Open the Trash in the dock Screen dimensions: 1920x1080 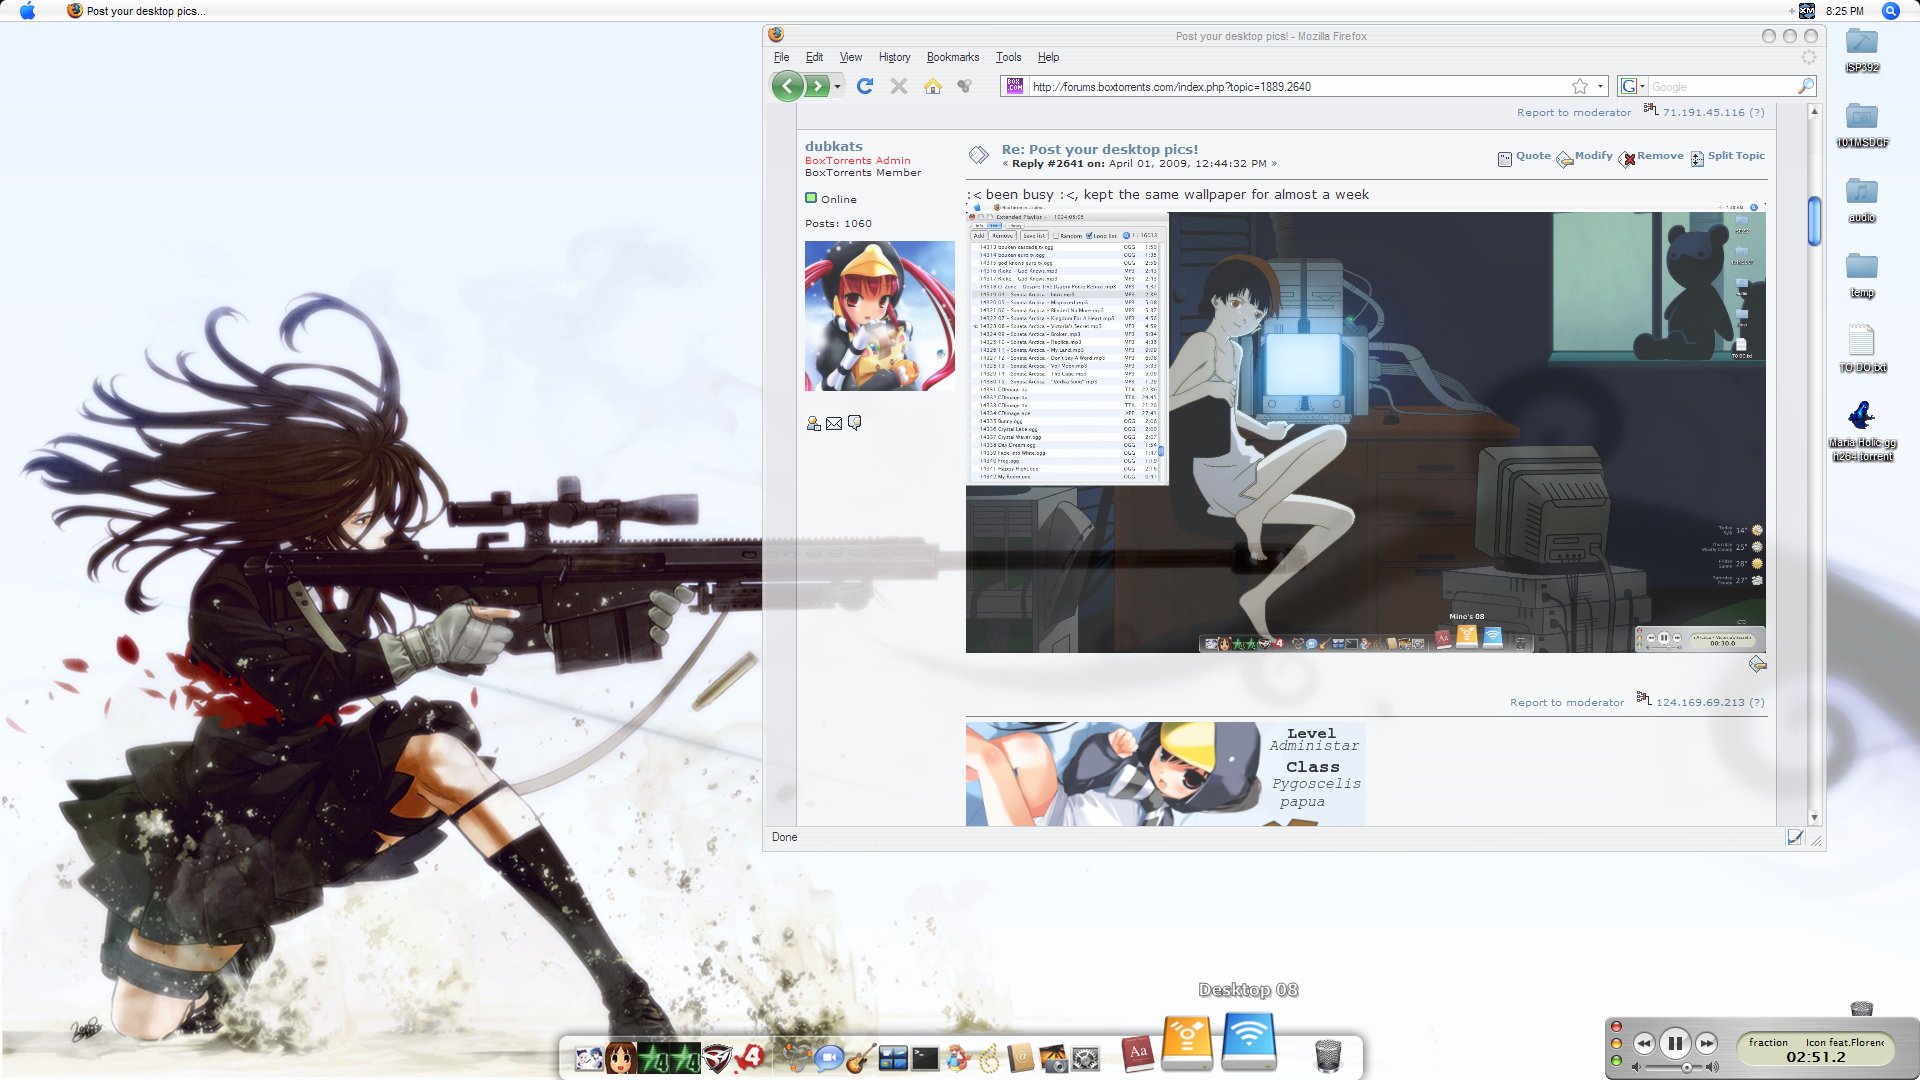[1327, 1055]
